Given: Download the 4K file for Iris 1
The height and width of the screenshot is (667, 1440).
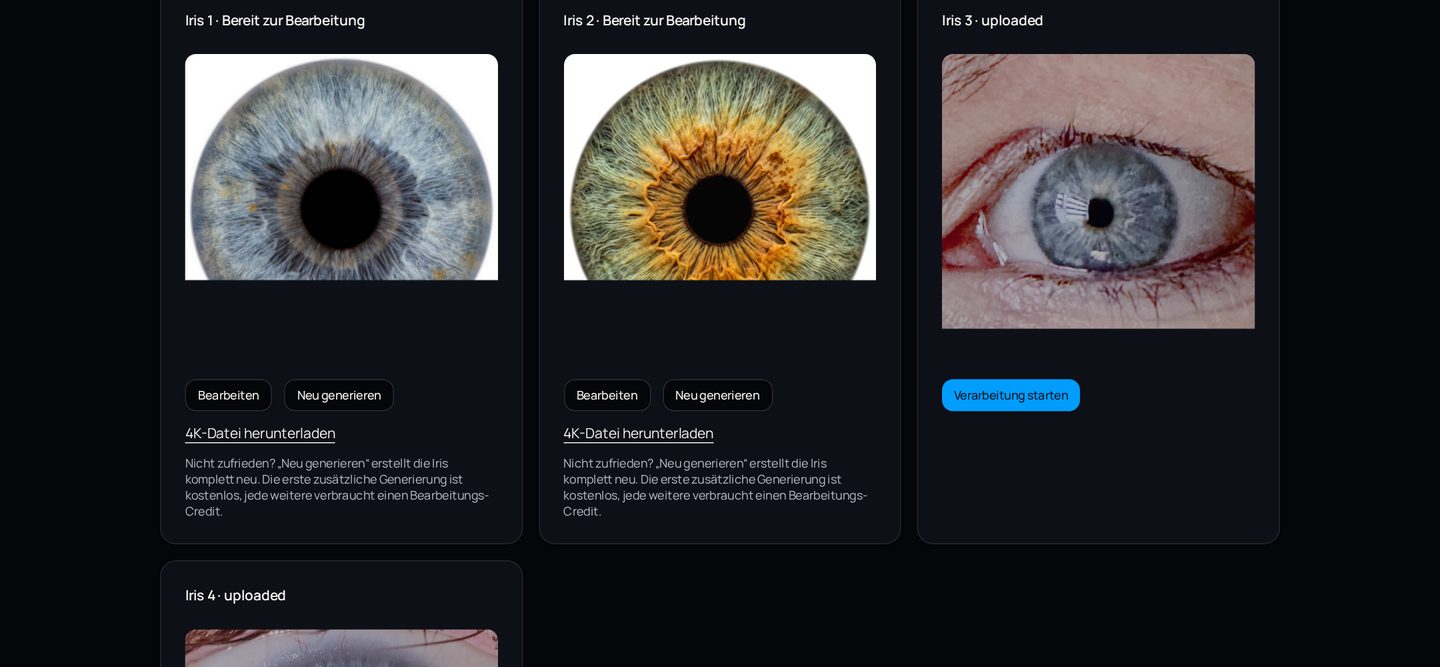Looking at the screenshot, I should pos(260,433).
